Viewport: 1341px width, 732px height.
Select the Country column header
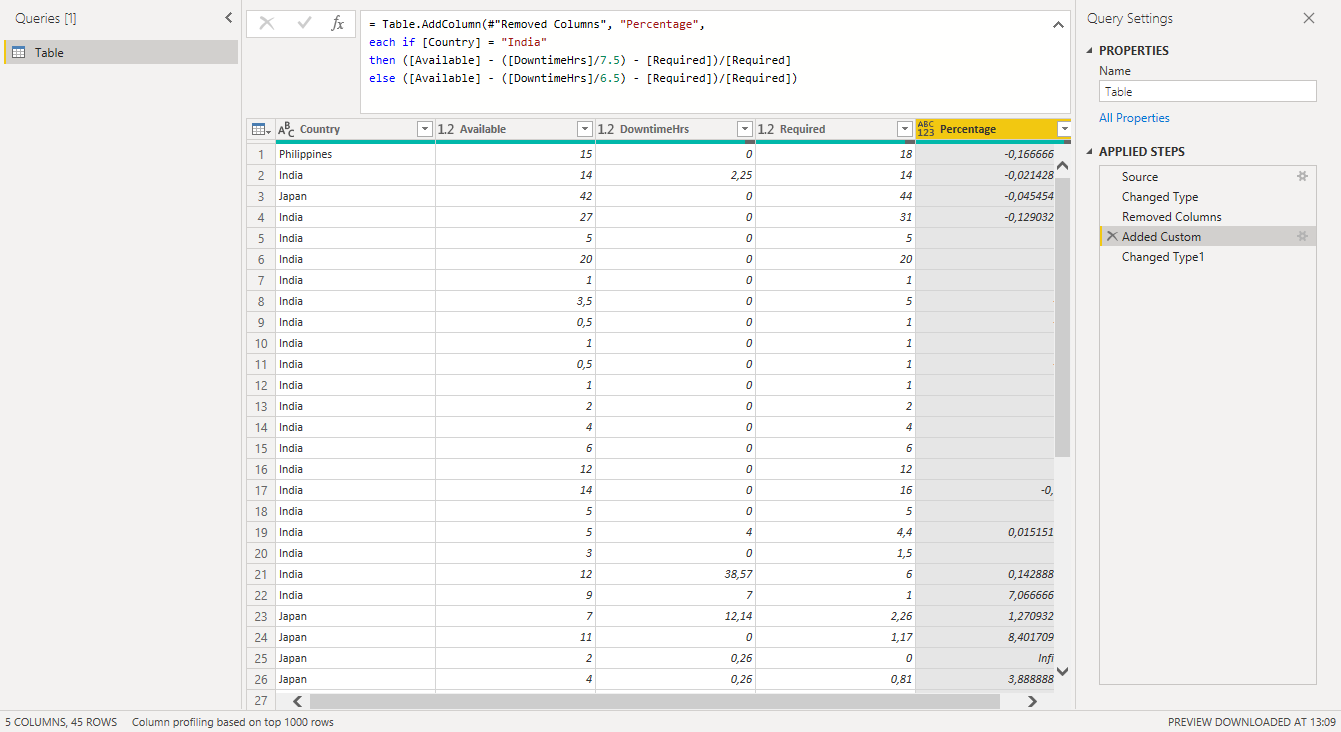[355, 129]
